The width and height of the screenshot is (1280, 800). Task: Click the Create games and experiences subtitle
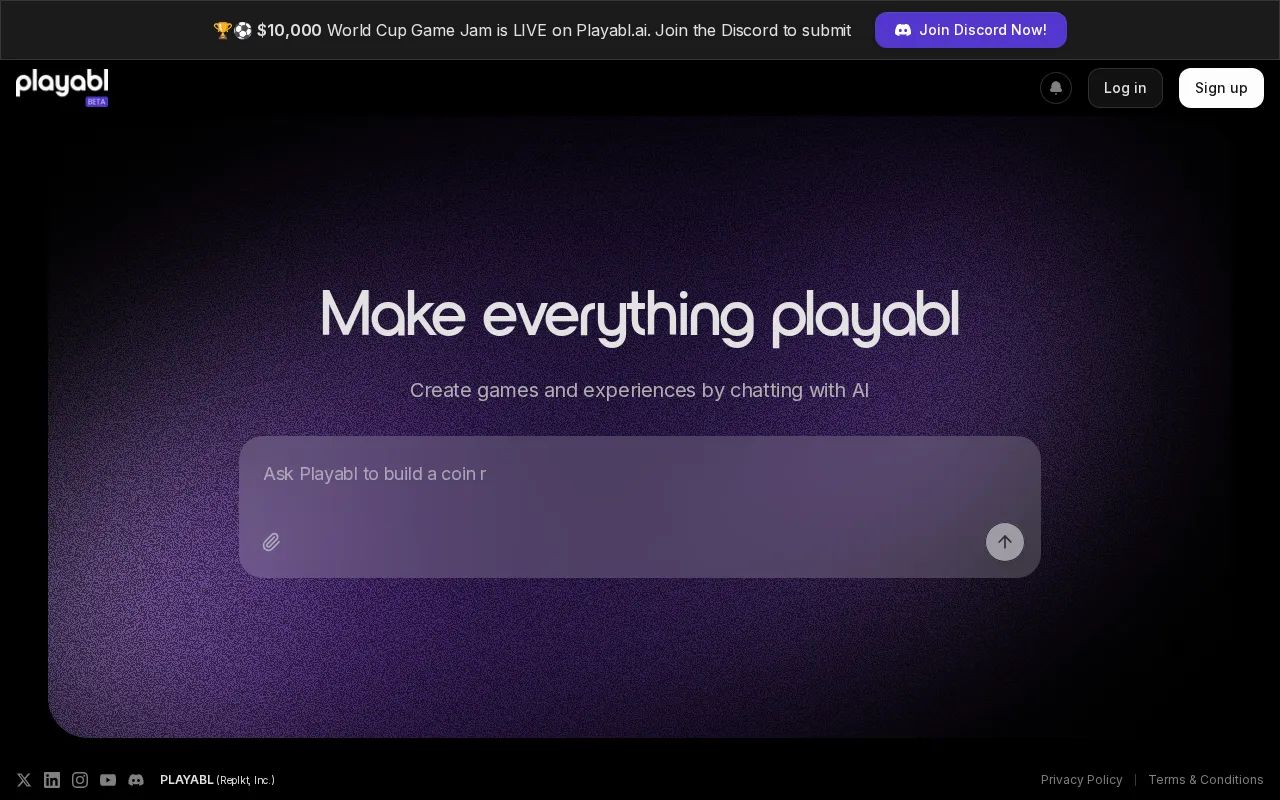(640, 390)
